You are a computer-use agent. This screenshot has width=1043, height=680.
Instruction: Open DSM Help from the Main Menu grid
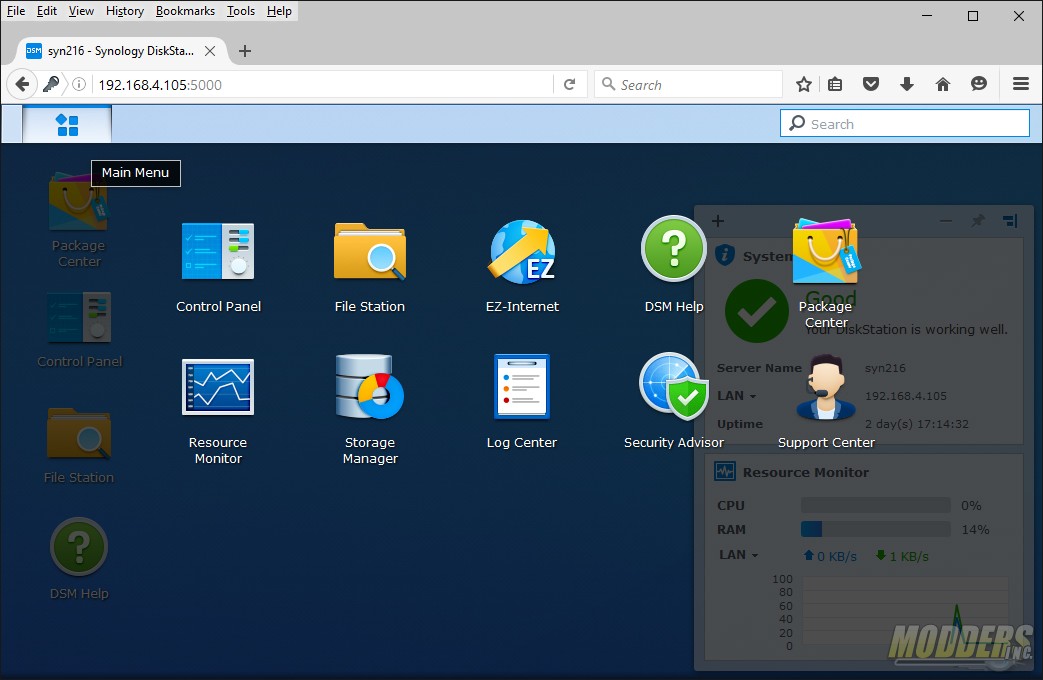click(x=674, y=265)
